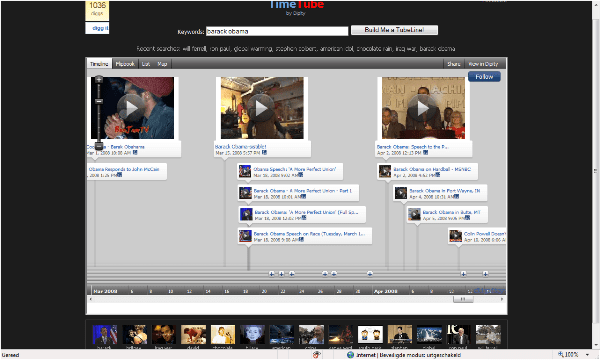The height and width of the screenshot is (360, 600).
Task: Switch to the Flipbook tab
Action: tap(125, 64)
